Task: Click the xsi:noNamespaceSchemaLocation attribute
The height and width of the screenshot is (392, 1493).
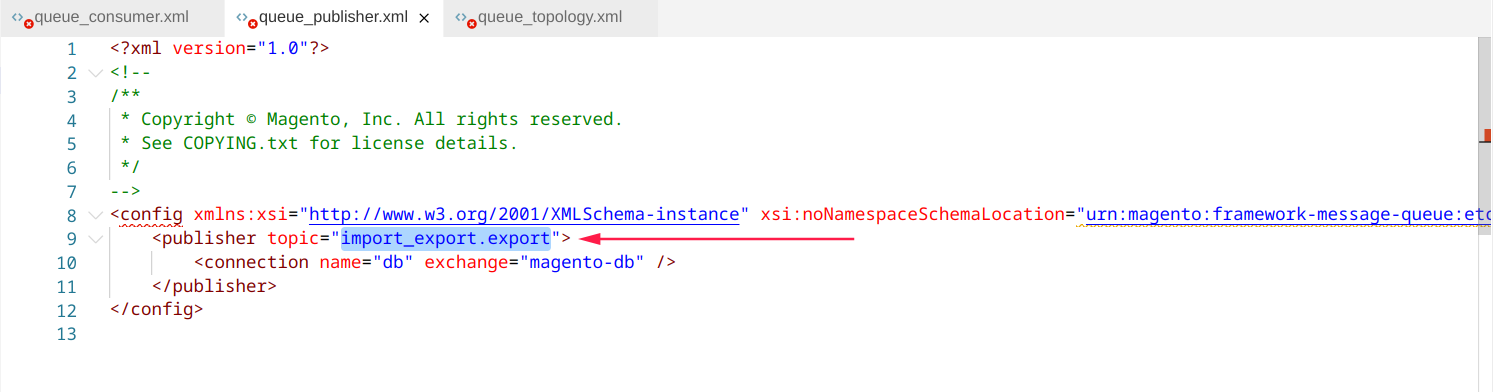Action: pos(912,214)
